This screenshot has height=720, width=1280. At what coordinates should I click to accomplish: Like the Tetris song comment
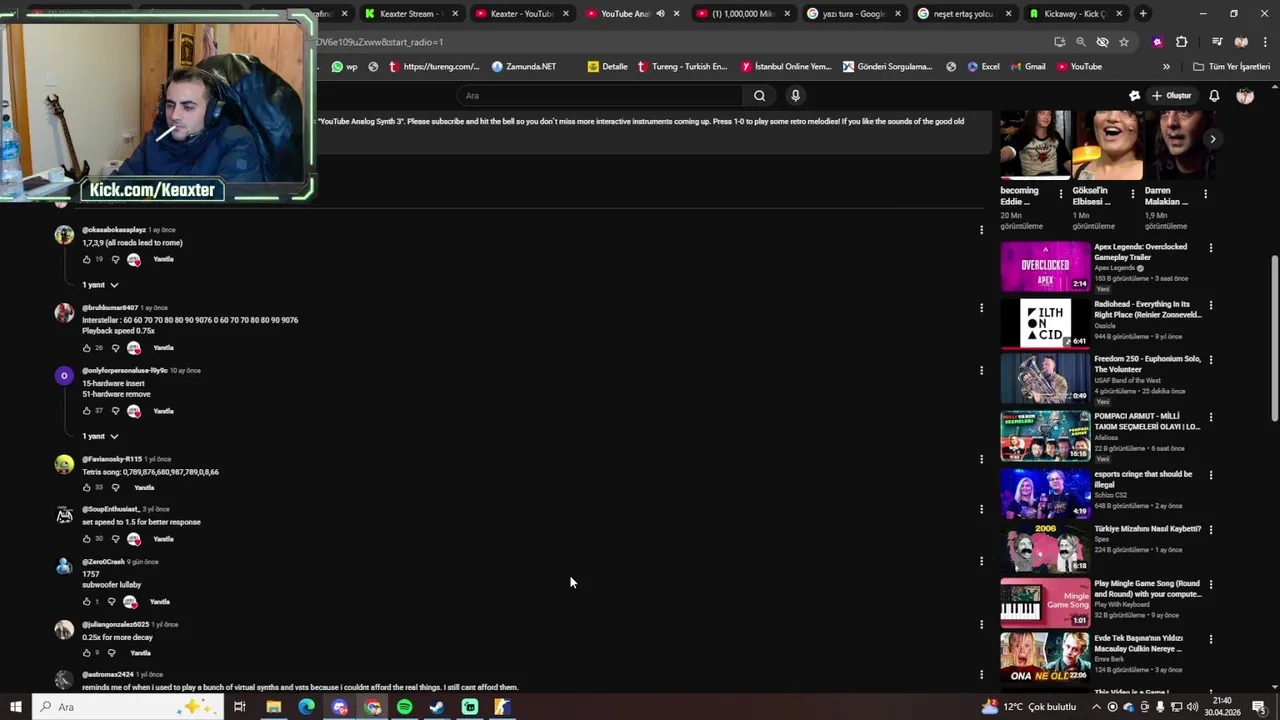tap(87, 488)
